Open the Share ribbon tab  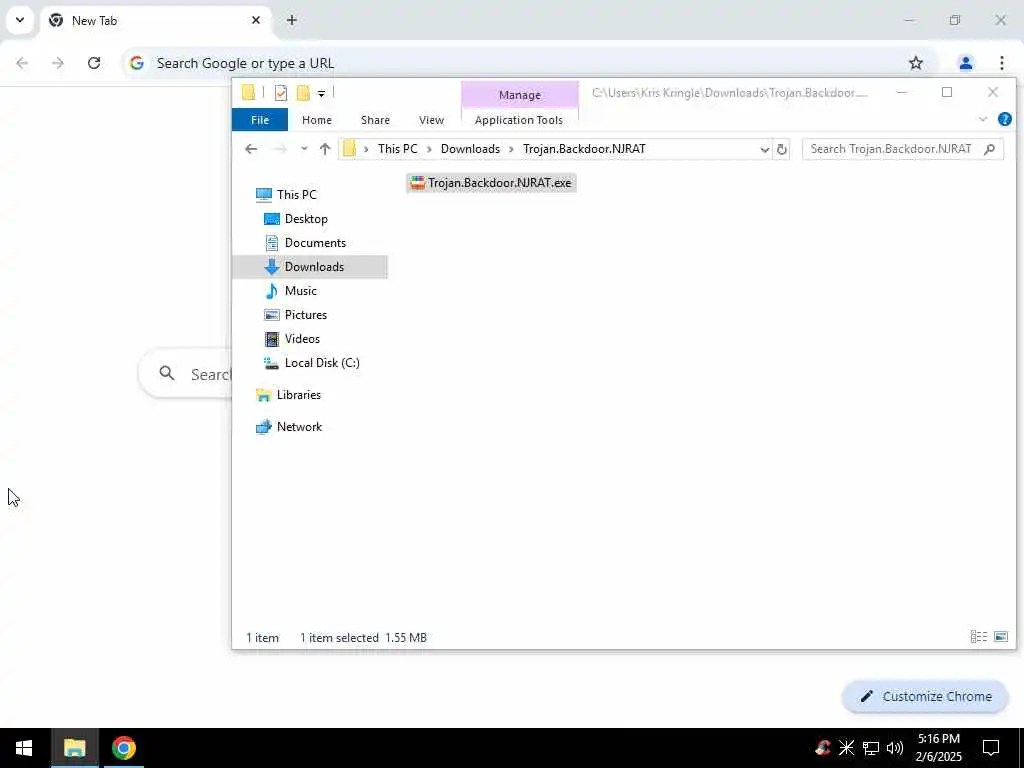[375, 120]
